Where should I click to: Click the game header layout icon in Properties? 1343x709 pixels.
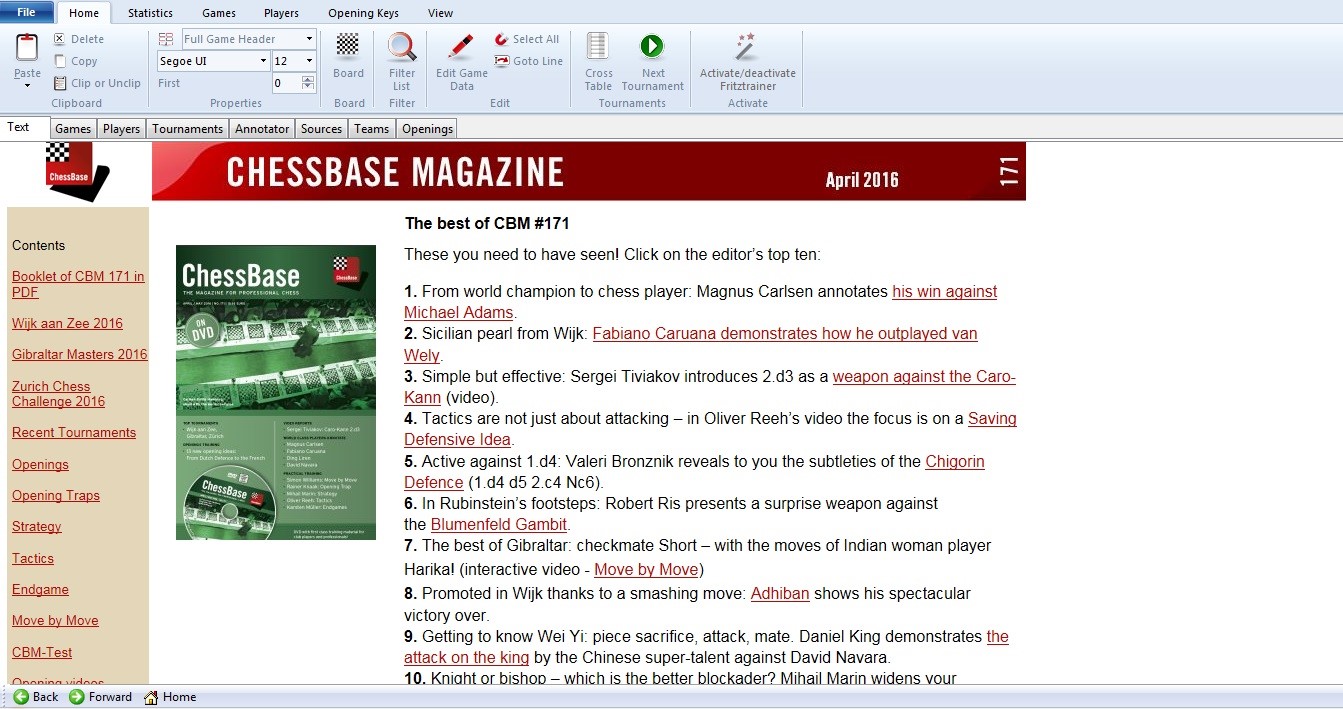(x=166, y=39)
